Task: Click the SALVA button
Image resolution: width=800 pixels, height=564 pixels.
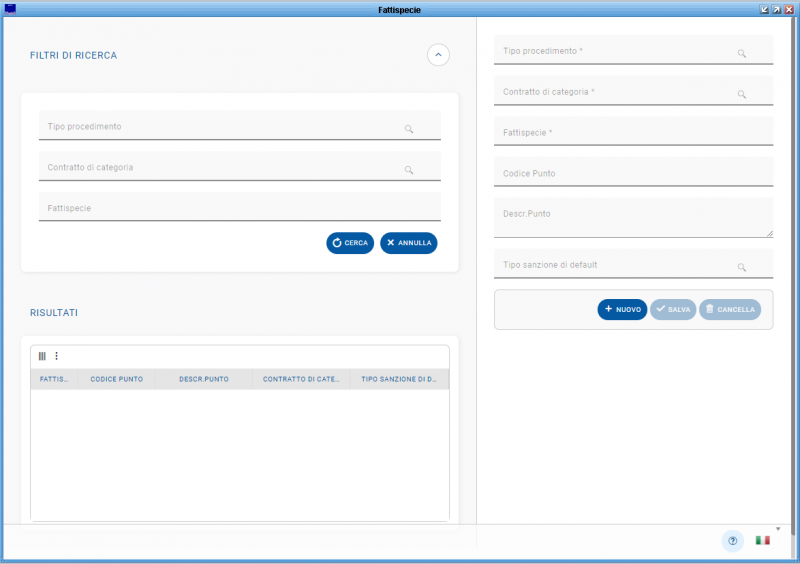Action: (x=673, y=309)
